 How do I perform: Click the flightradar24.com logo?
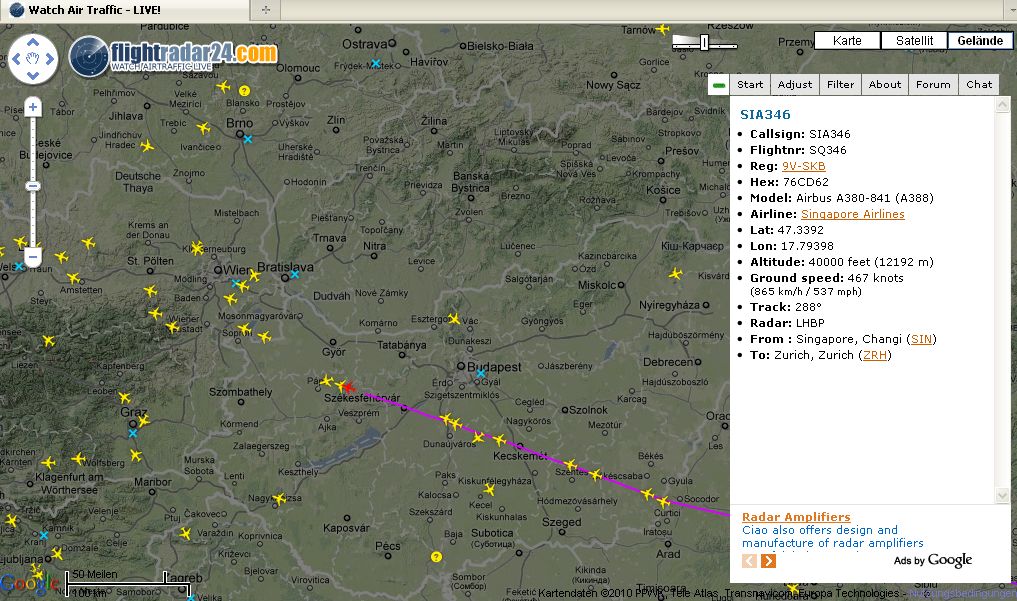click(174, 54)
